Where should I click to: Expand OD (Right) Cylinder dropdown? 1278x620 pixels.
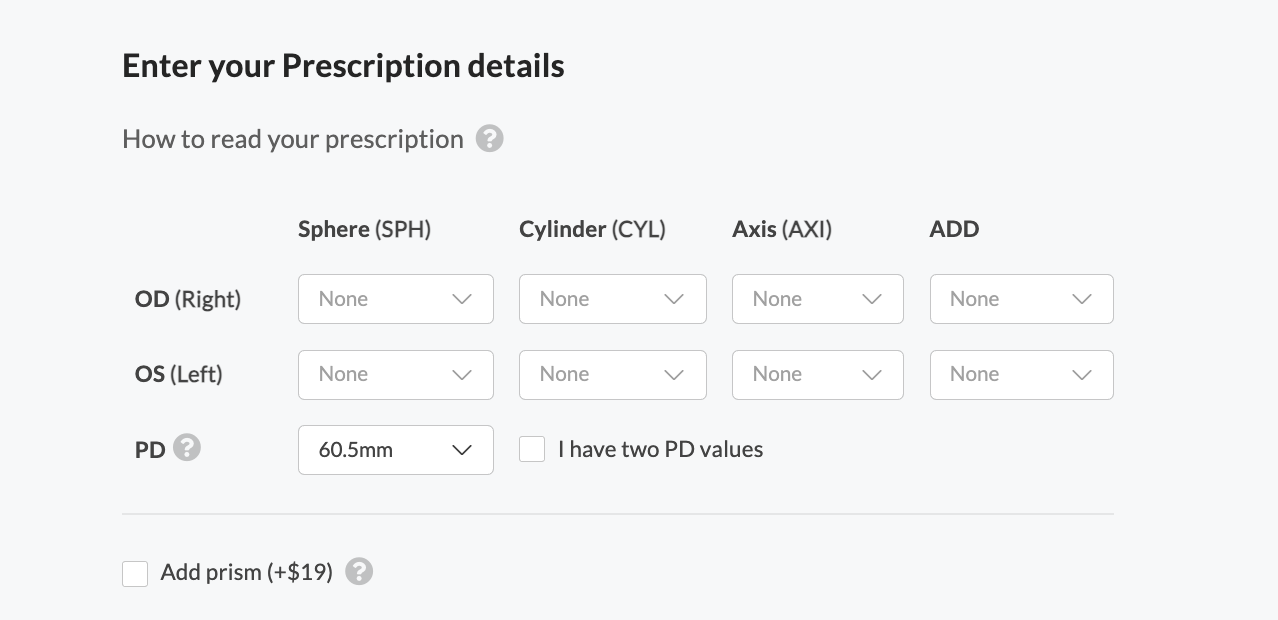click(x=612, y=299)
